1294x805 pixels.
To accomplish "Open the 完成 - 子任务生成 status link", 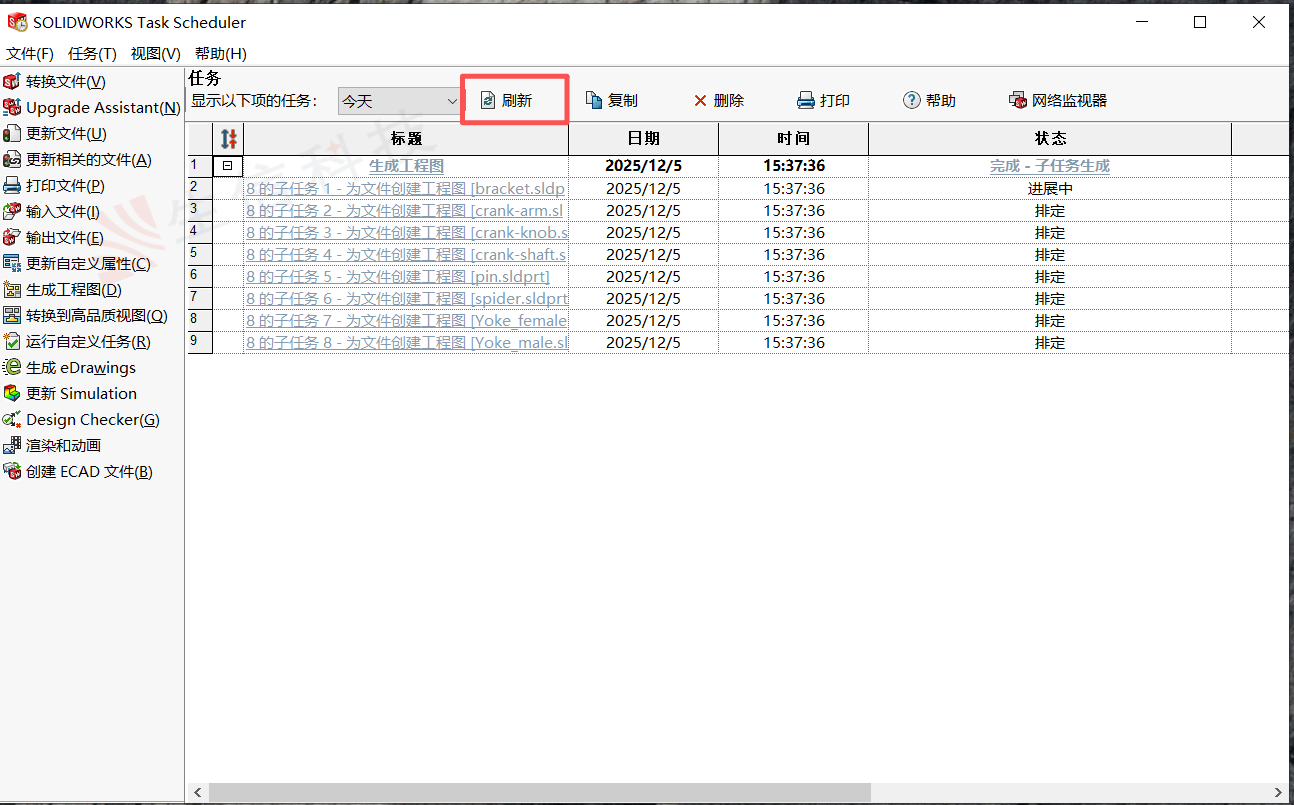I will tap(1050, 166).
